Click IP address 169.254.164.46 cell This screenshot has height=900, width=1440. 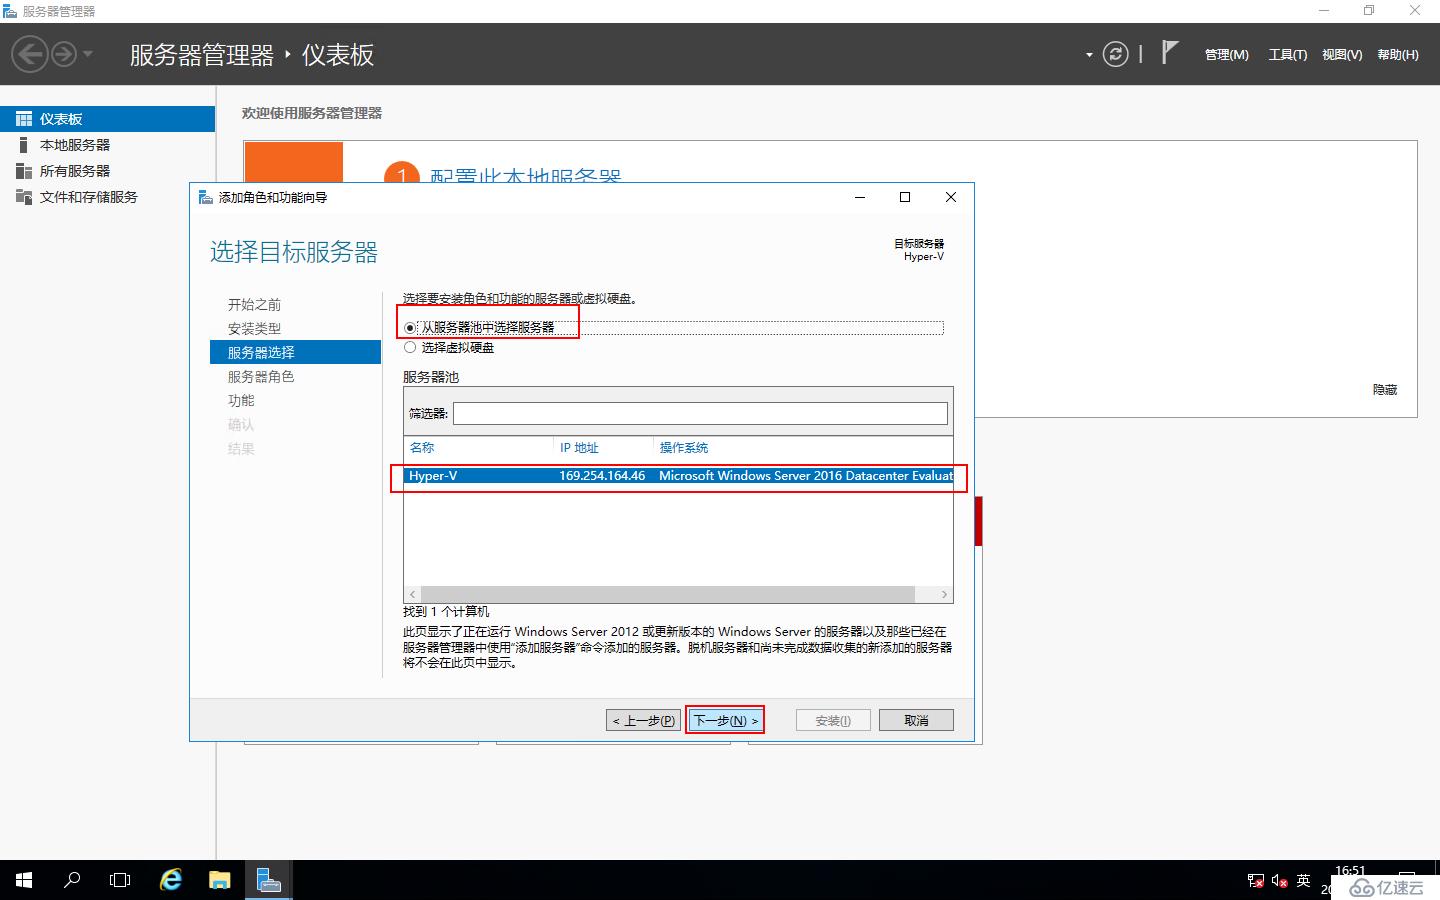[x=602, y=476]
